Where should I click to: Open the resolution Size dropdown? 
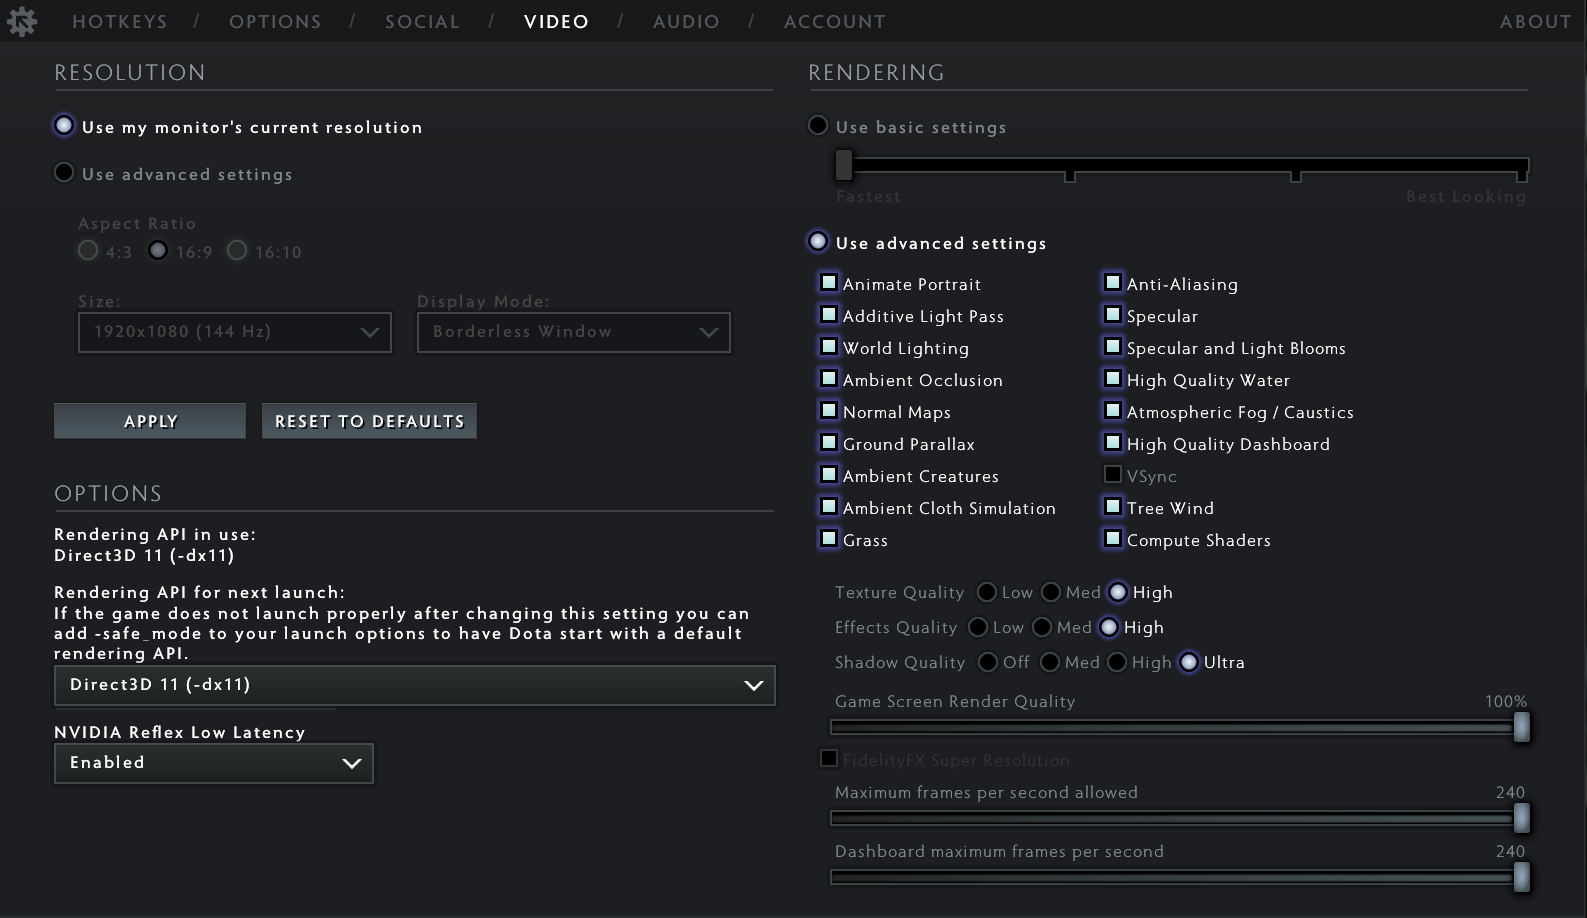(x=235, y=332)
